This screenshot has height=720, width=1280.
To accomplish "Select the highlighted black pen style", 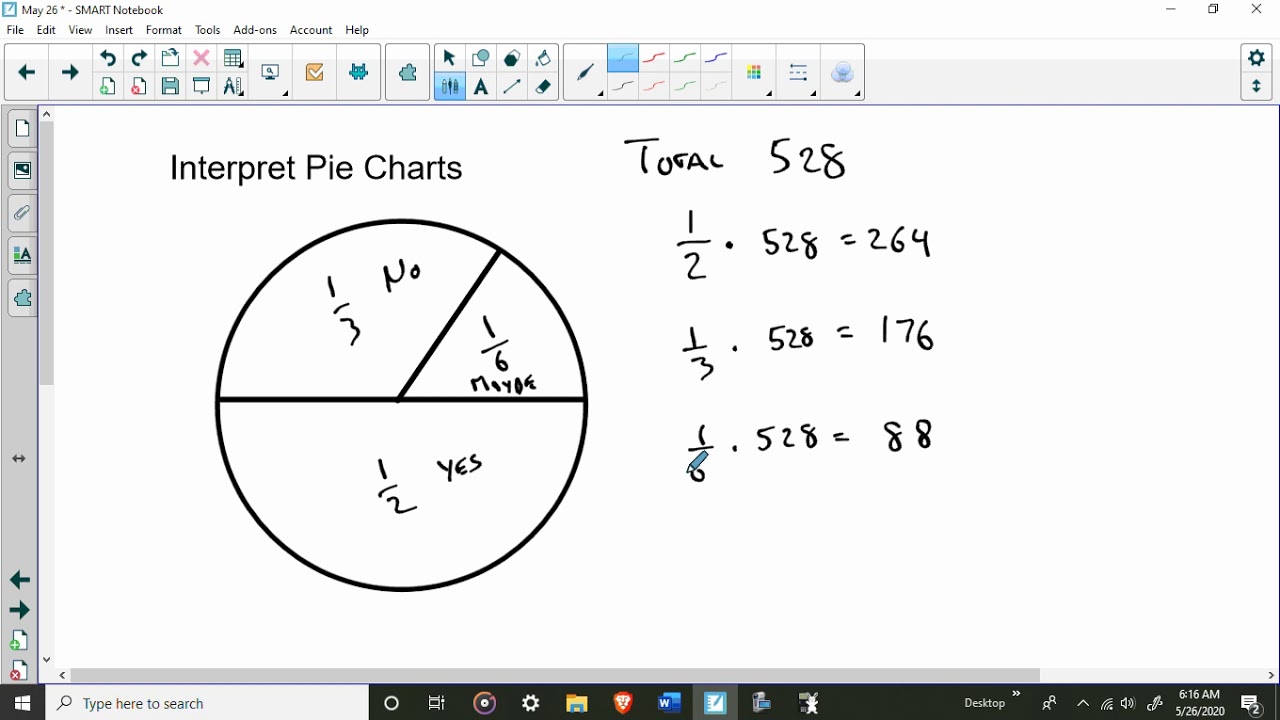I will tap(622, 59).
